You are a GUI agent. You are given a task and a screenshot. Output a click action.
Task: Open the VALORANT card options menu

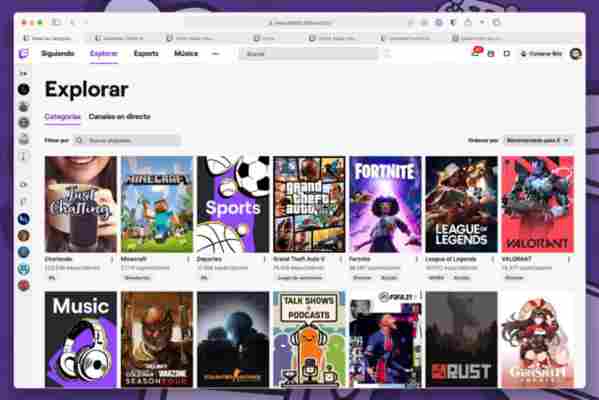pos(569,259)
